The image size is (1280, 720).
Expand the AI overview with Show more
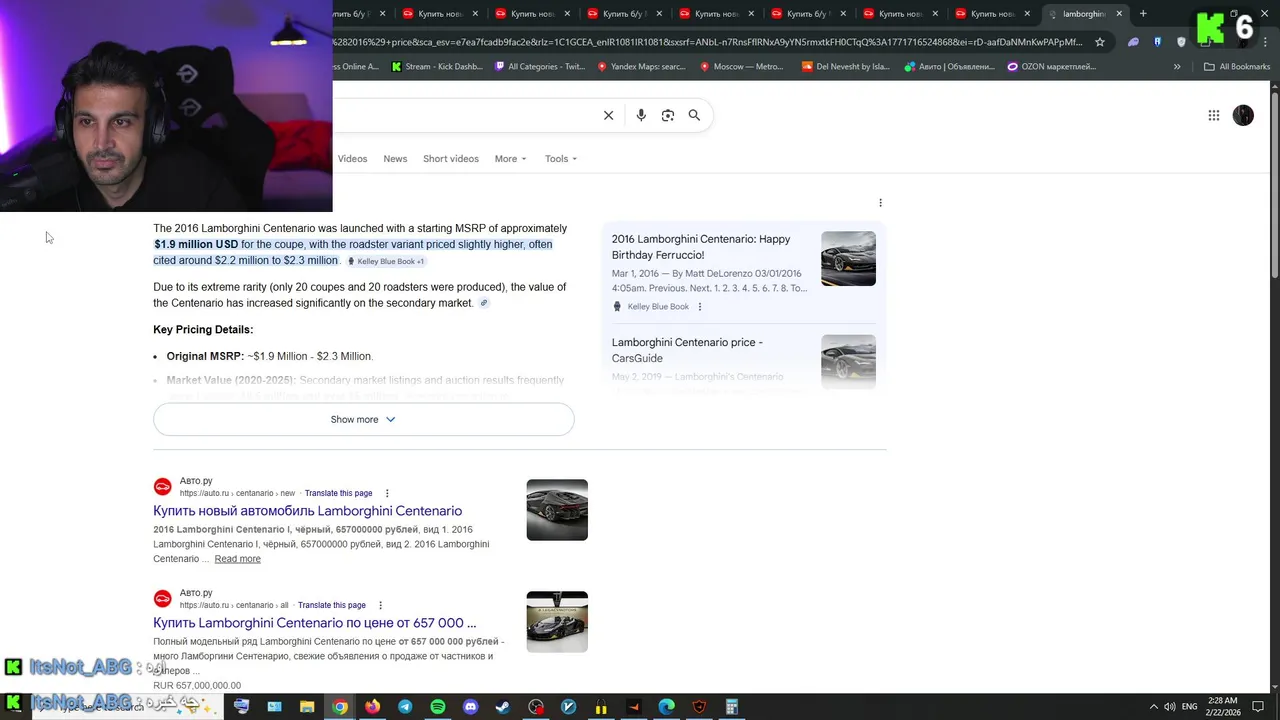363,420
